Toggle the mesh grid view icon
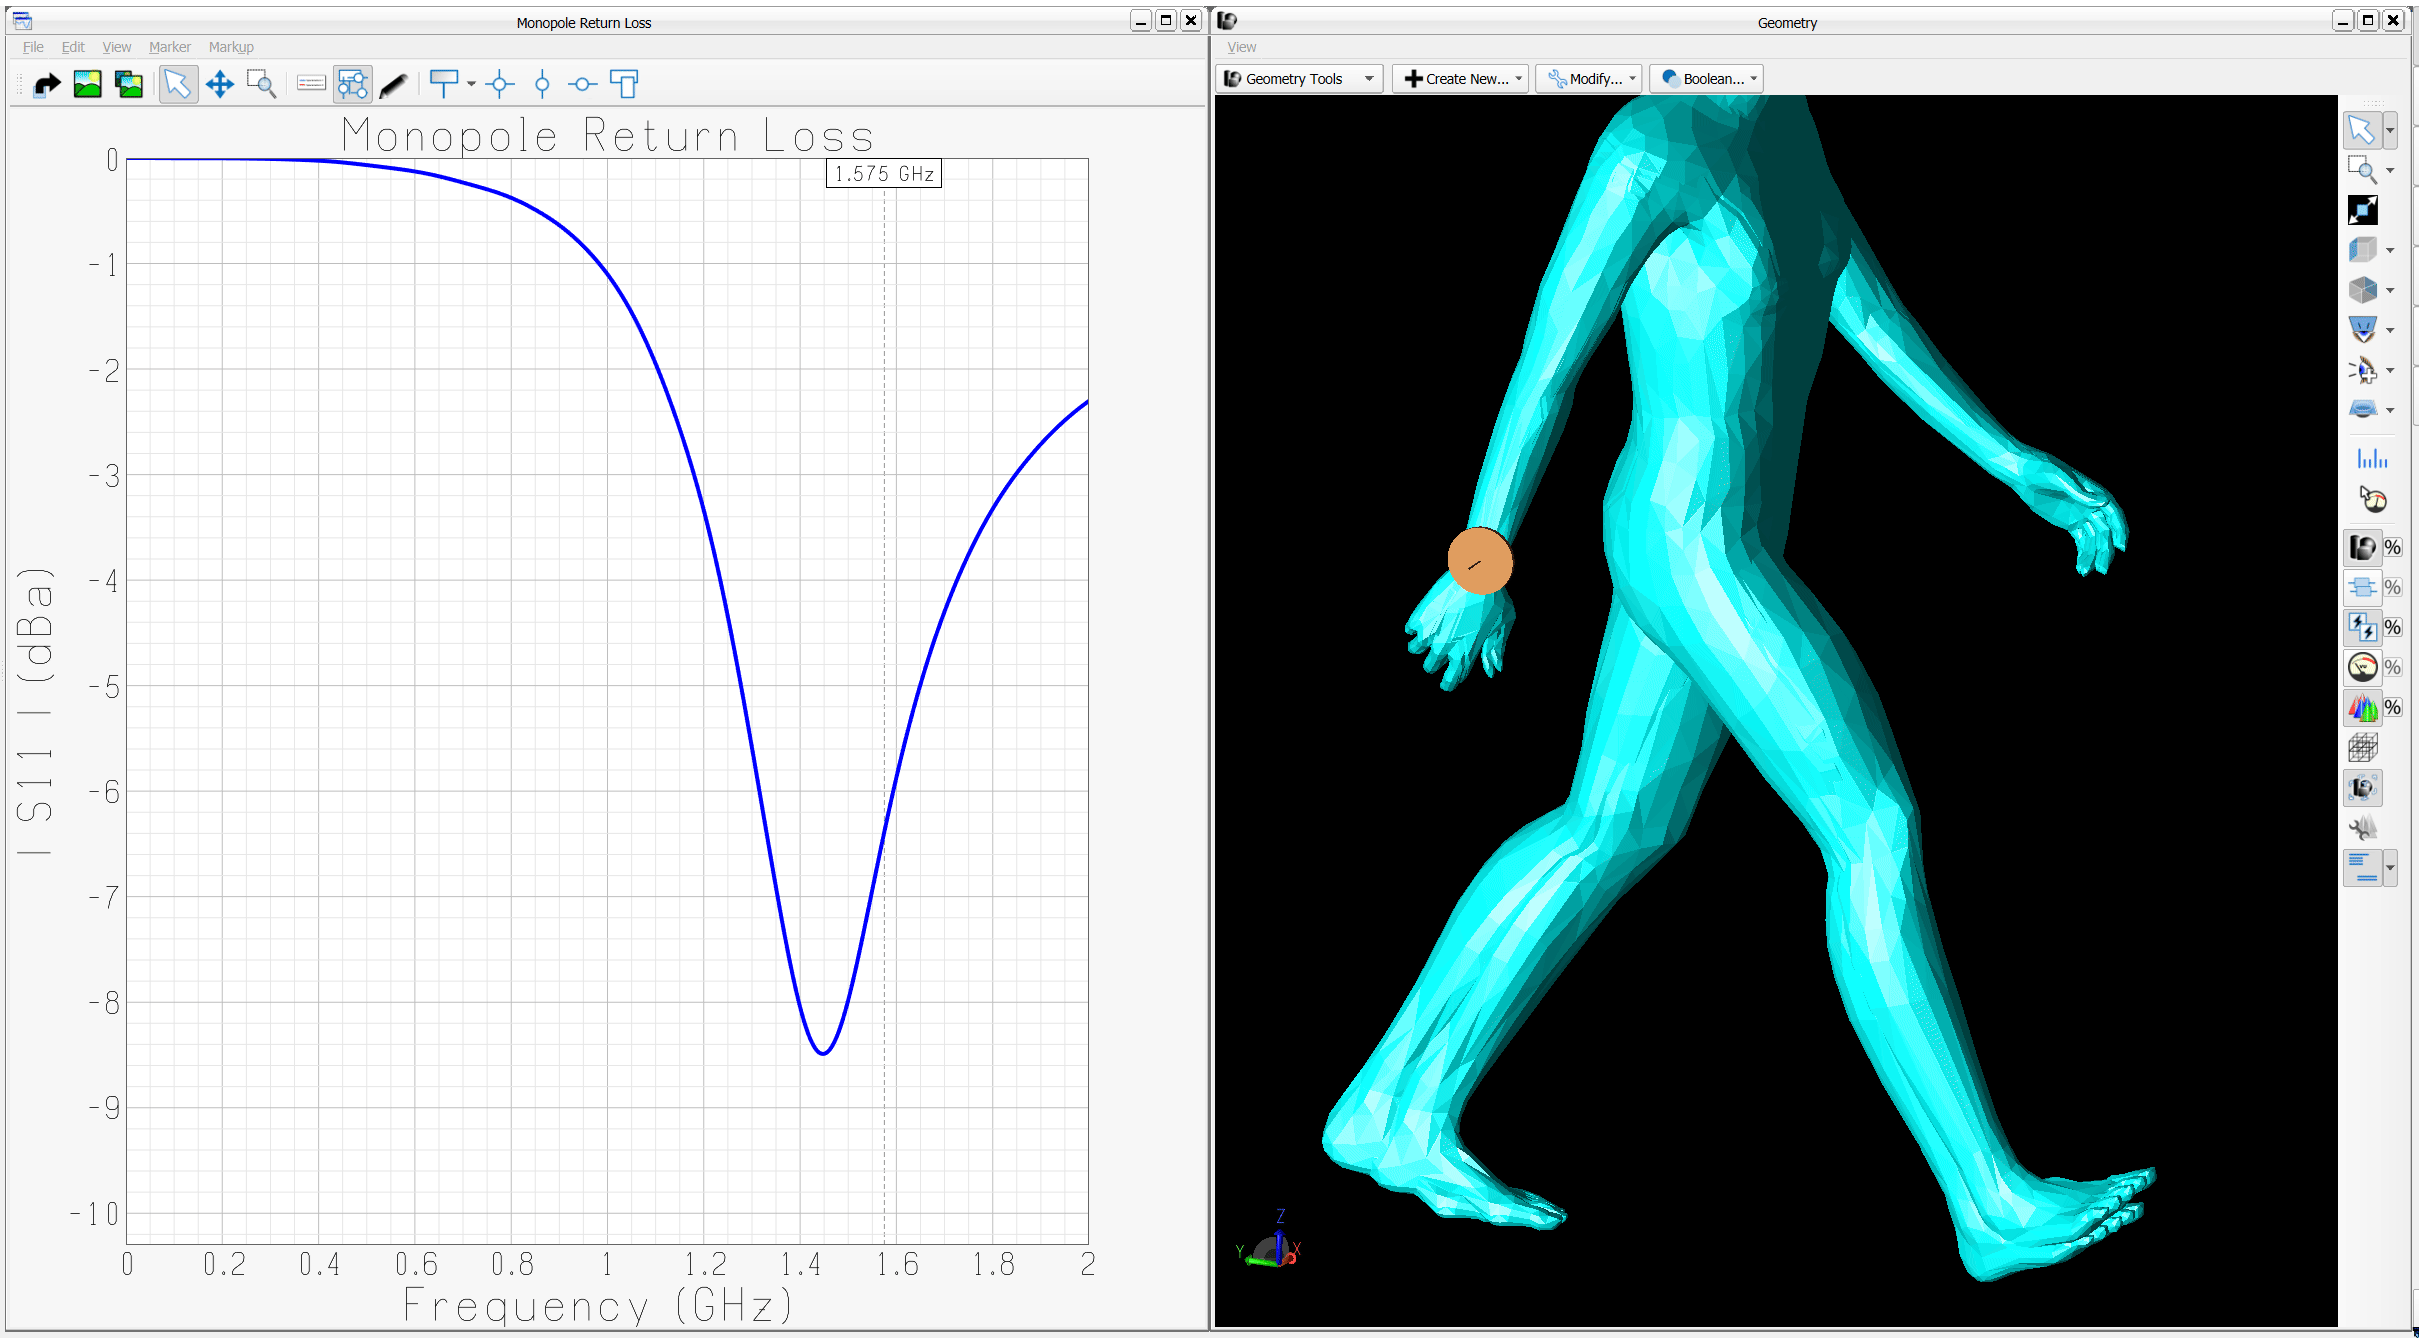 coord(2363,748)
